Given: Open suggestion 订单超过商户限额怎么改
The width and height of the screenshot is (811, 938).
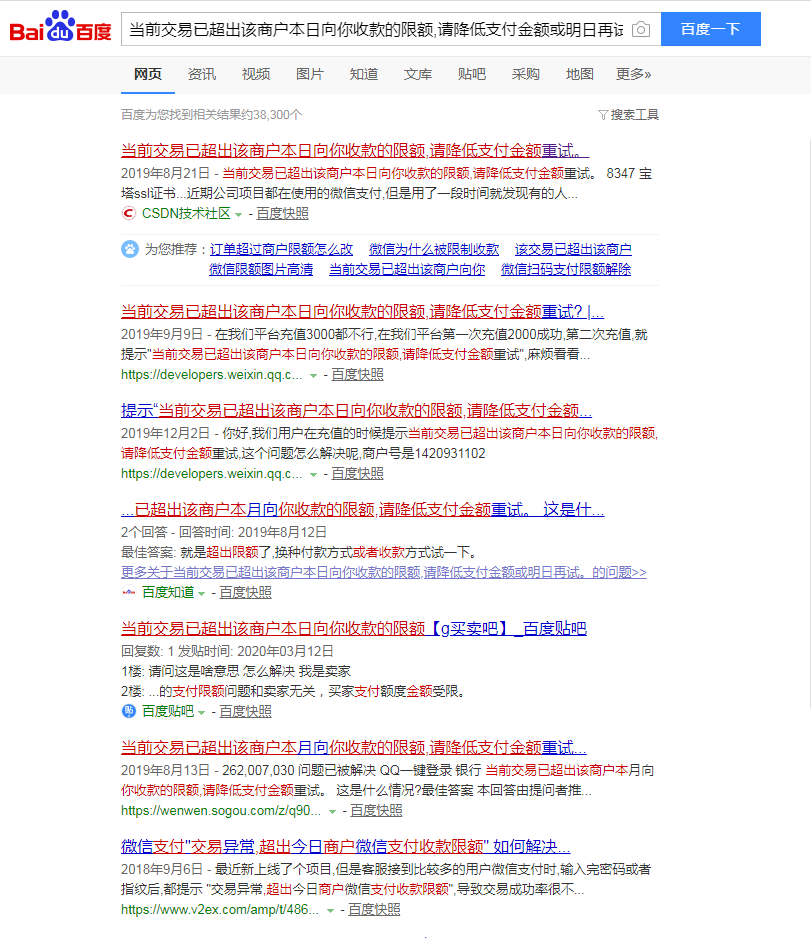Looking at the screenshot, I should 281,249.
